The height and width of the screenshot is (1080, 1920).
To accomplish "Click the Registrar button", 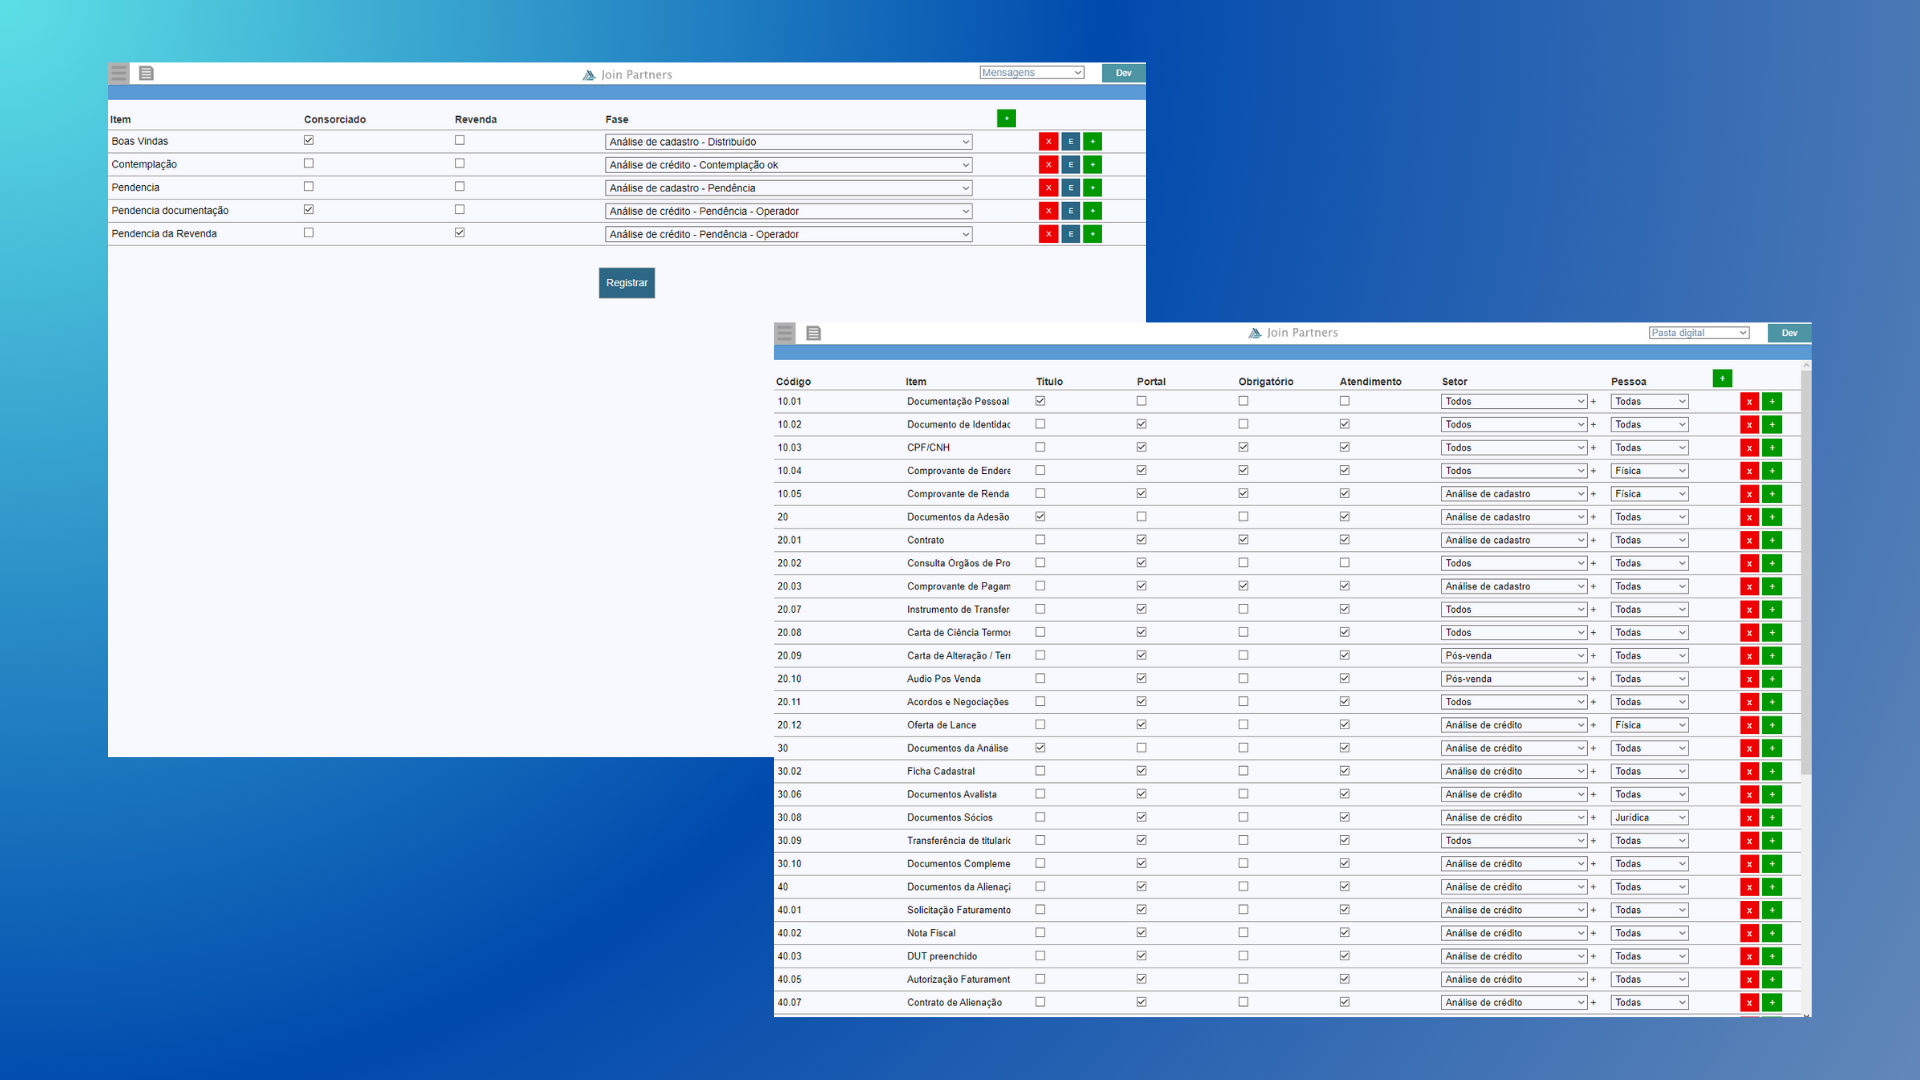I will click(626, 283).
